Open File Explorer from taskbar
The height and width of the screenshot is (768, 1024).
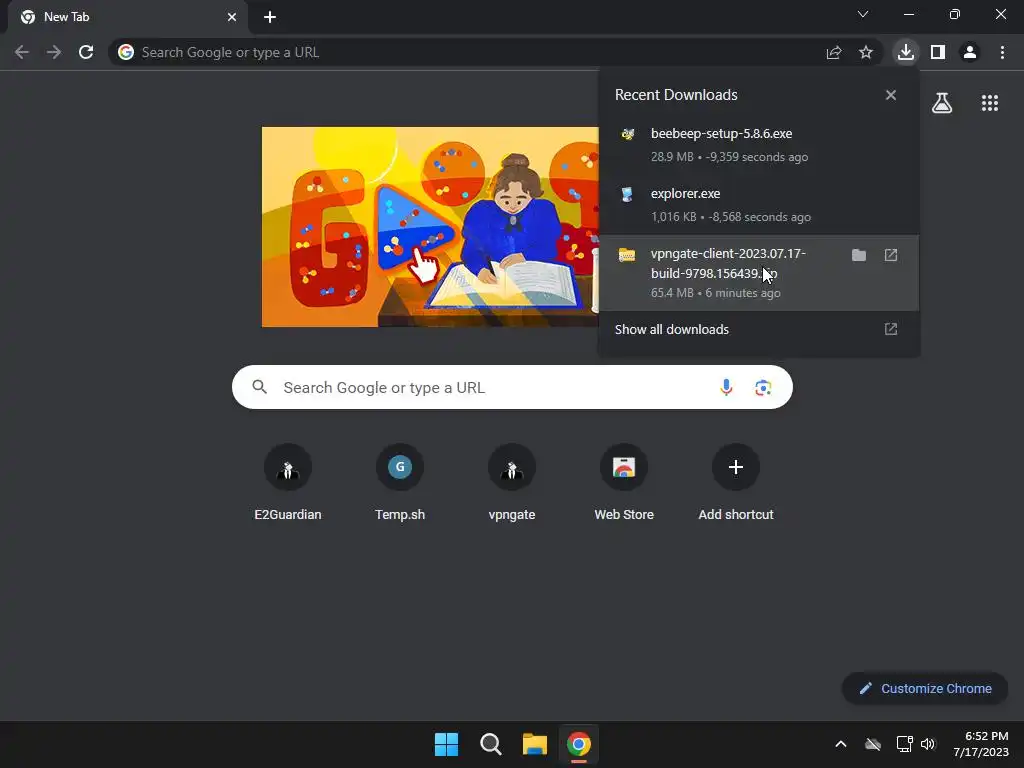coord(535,744)
